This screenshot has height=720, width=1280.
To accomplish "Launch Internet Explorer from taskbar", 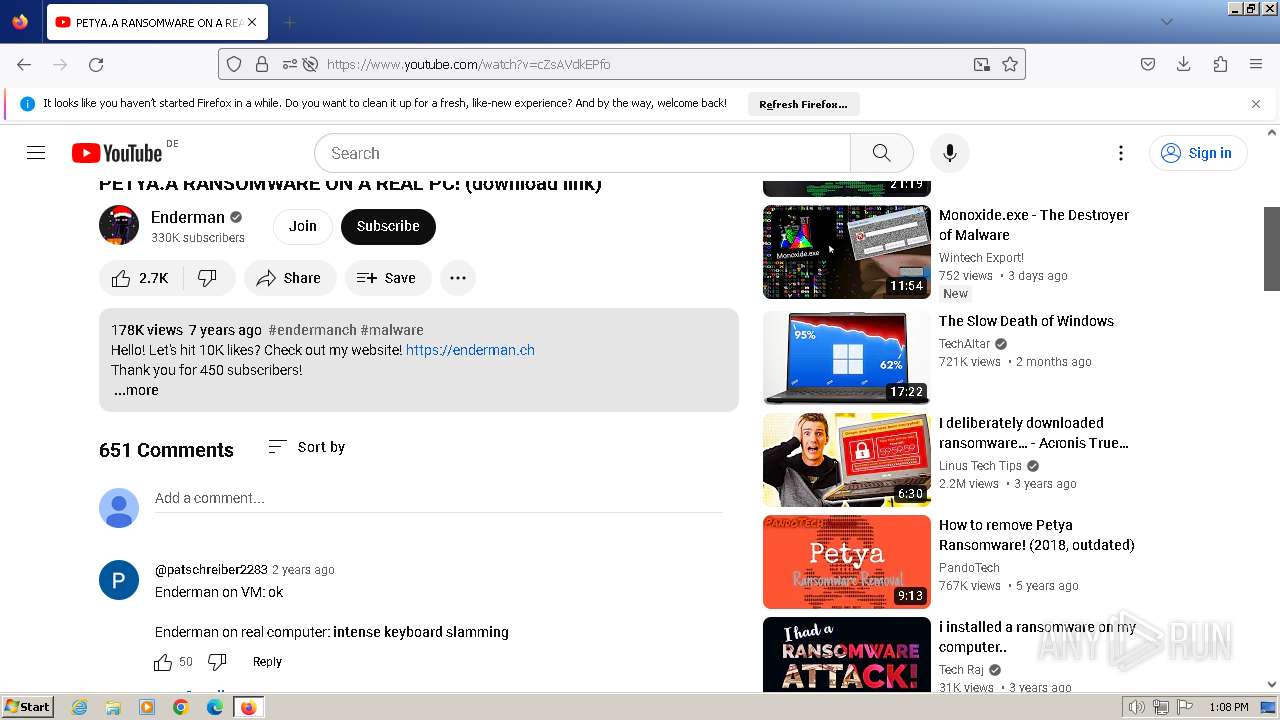I will point(79,707).
